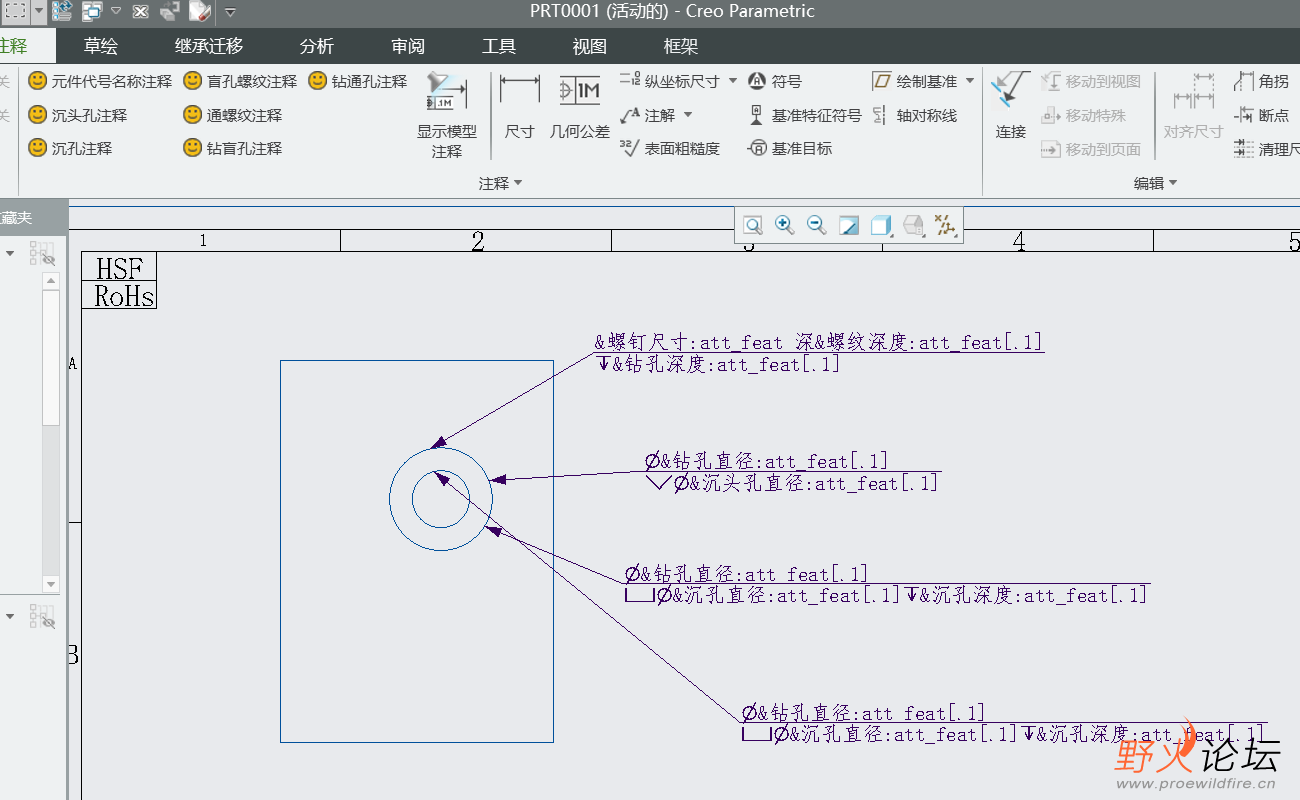This screenshot has height=800, width=1300.
Task: Click the sheet eraser icon in quick access toolbar
Action: [x=199, y=12]
